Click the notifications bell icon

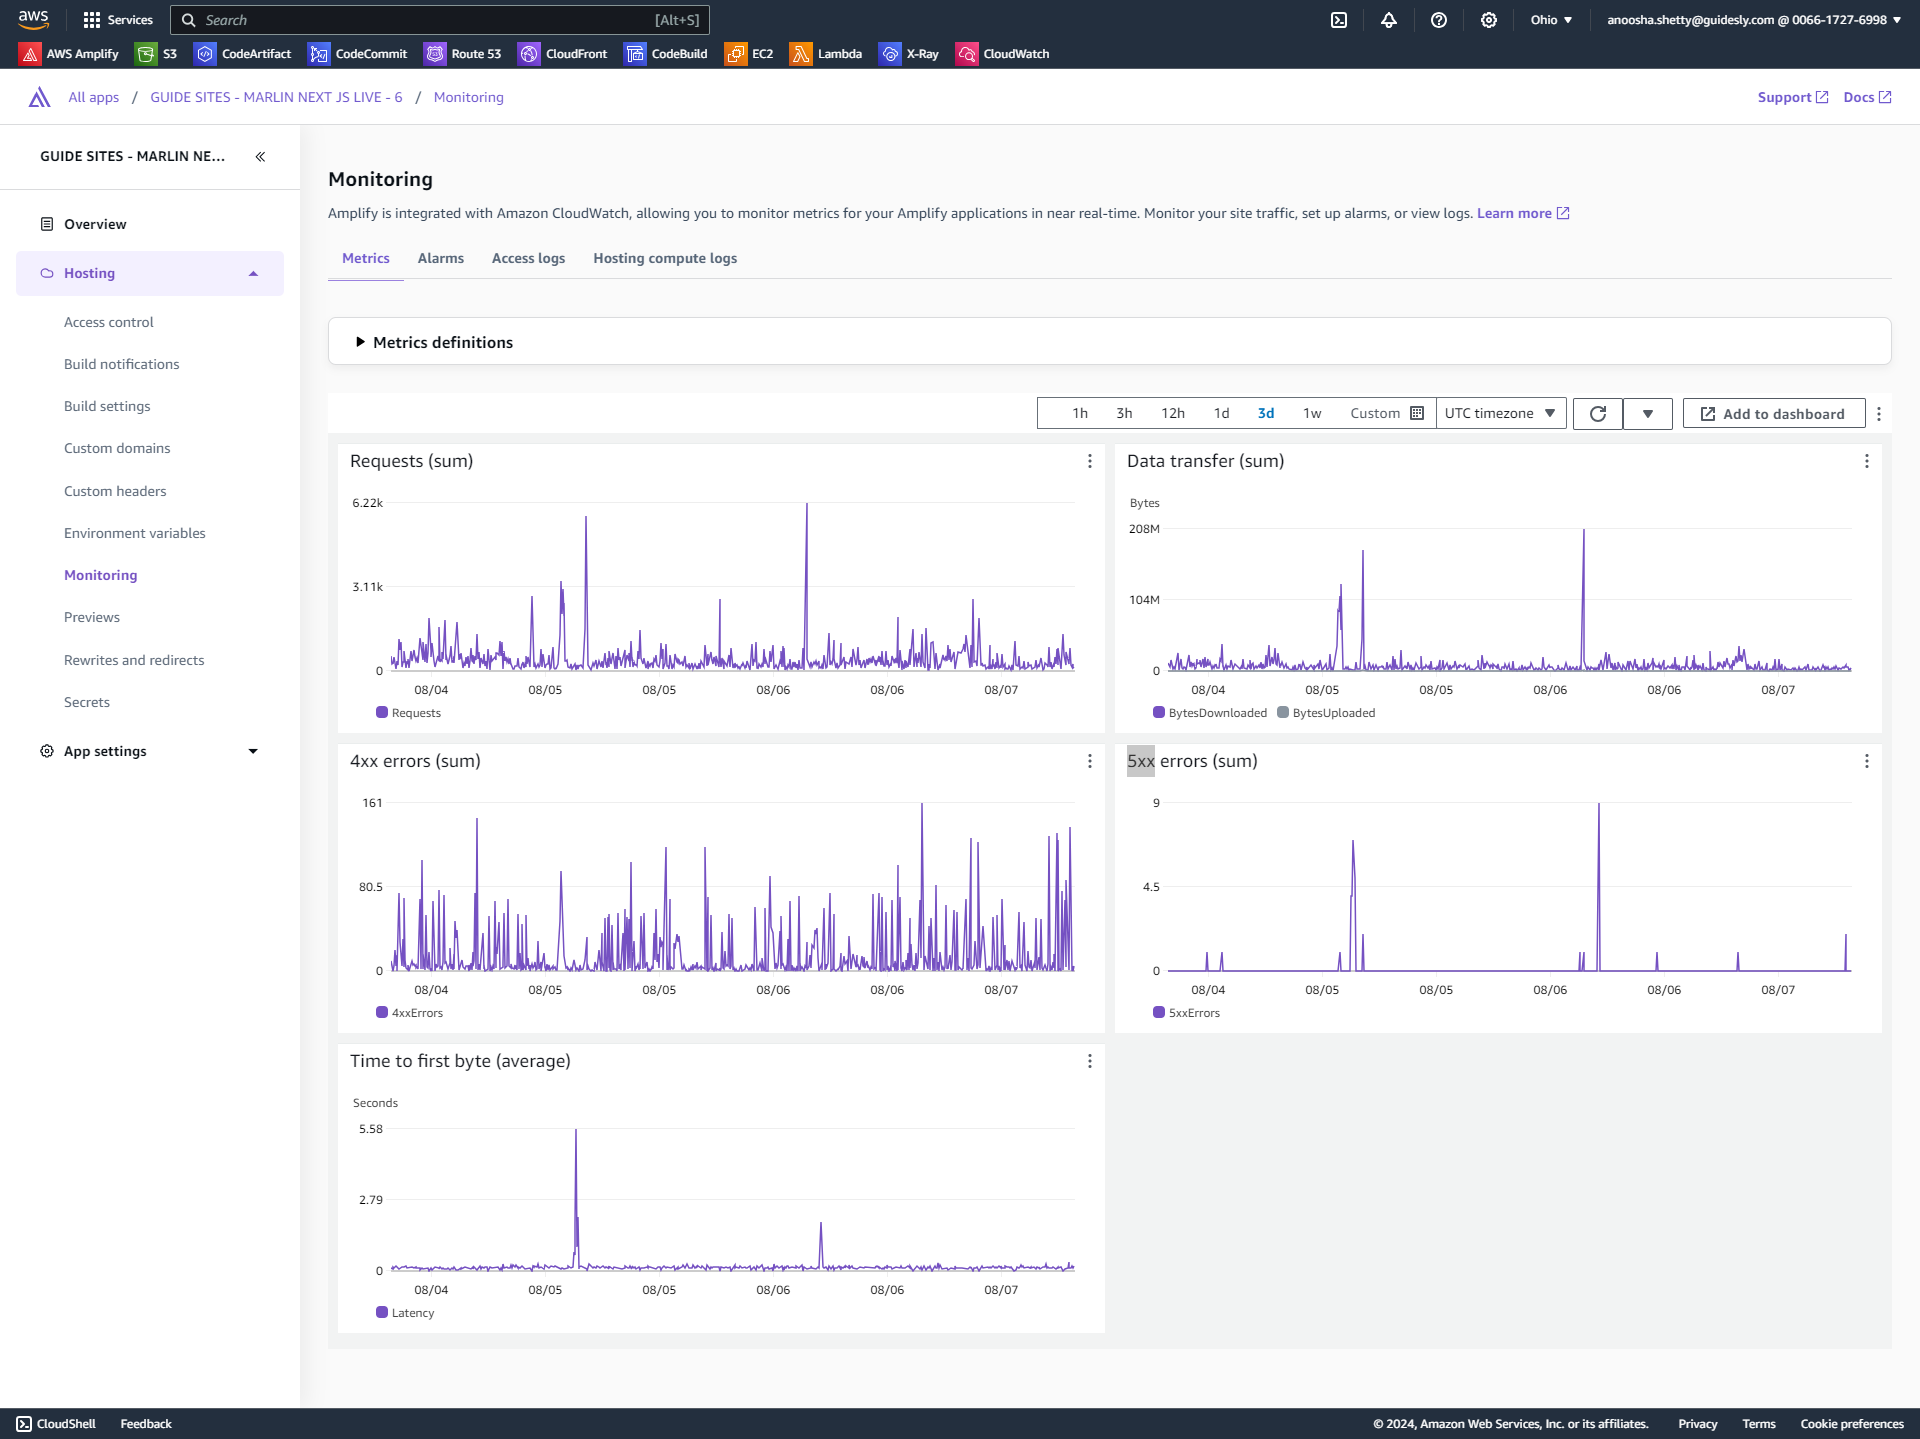[x=1389, y=20]
